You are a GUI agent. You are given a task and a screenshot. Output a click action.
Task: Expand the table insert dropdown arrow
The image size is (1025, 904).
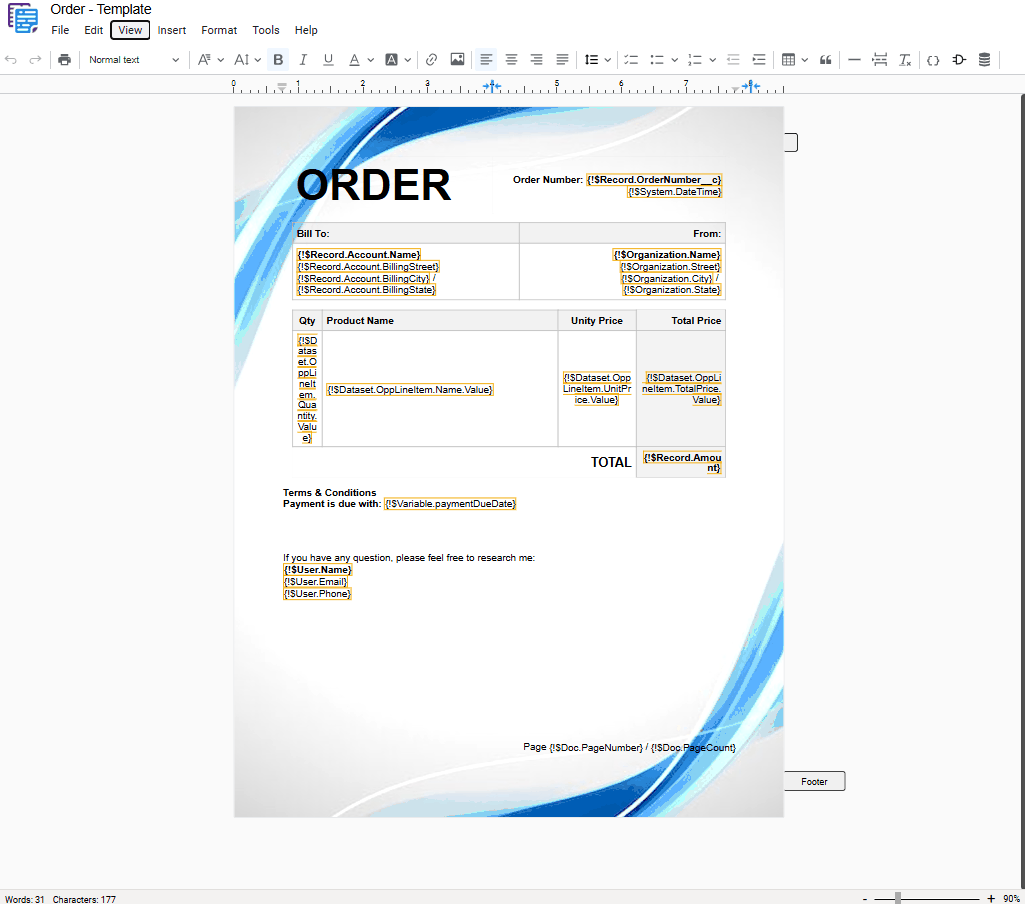tap(805, 59)
